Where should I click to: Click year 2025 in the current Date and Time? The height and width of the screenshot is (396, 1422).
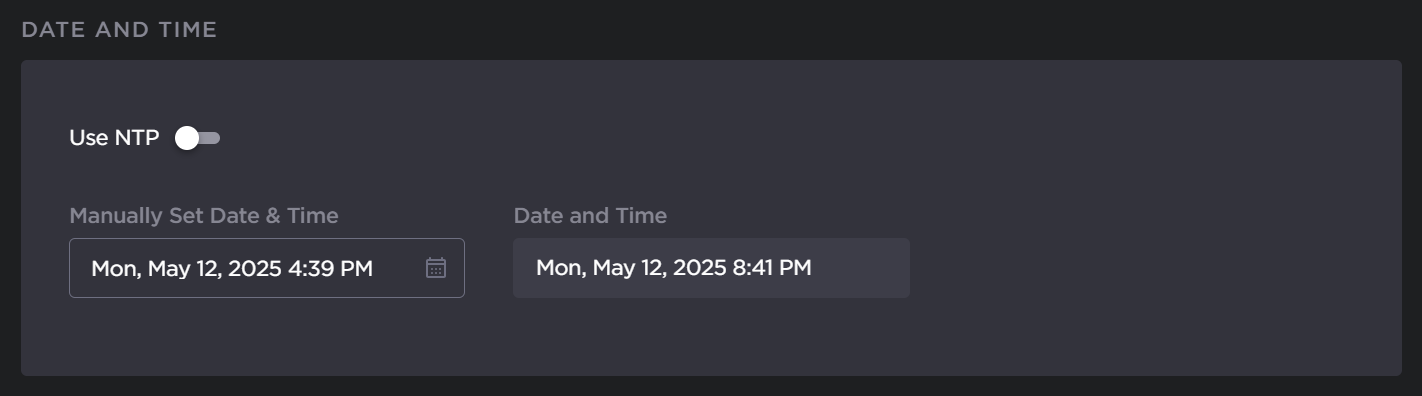click(x=699, y=268)
